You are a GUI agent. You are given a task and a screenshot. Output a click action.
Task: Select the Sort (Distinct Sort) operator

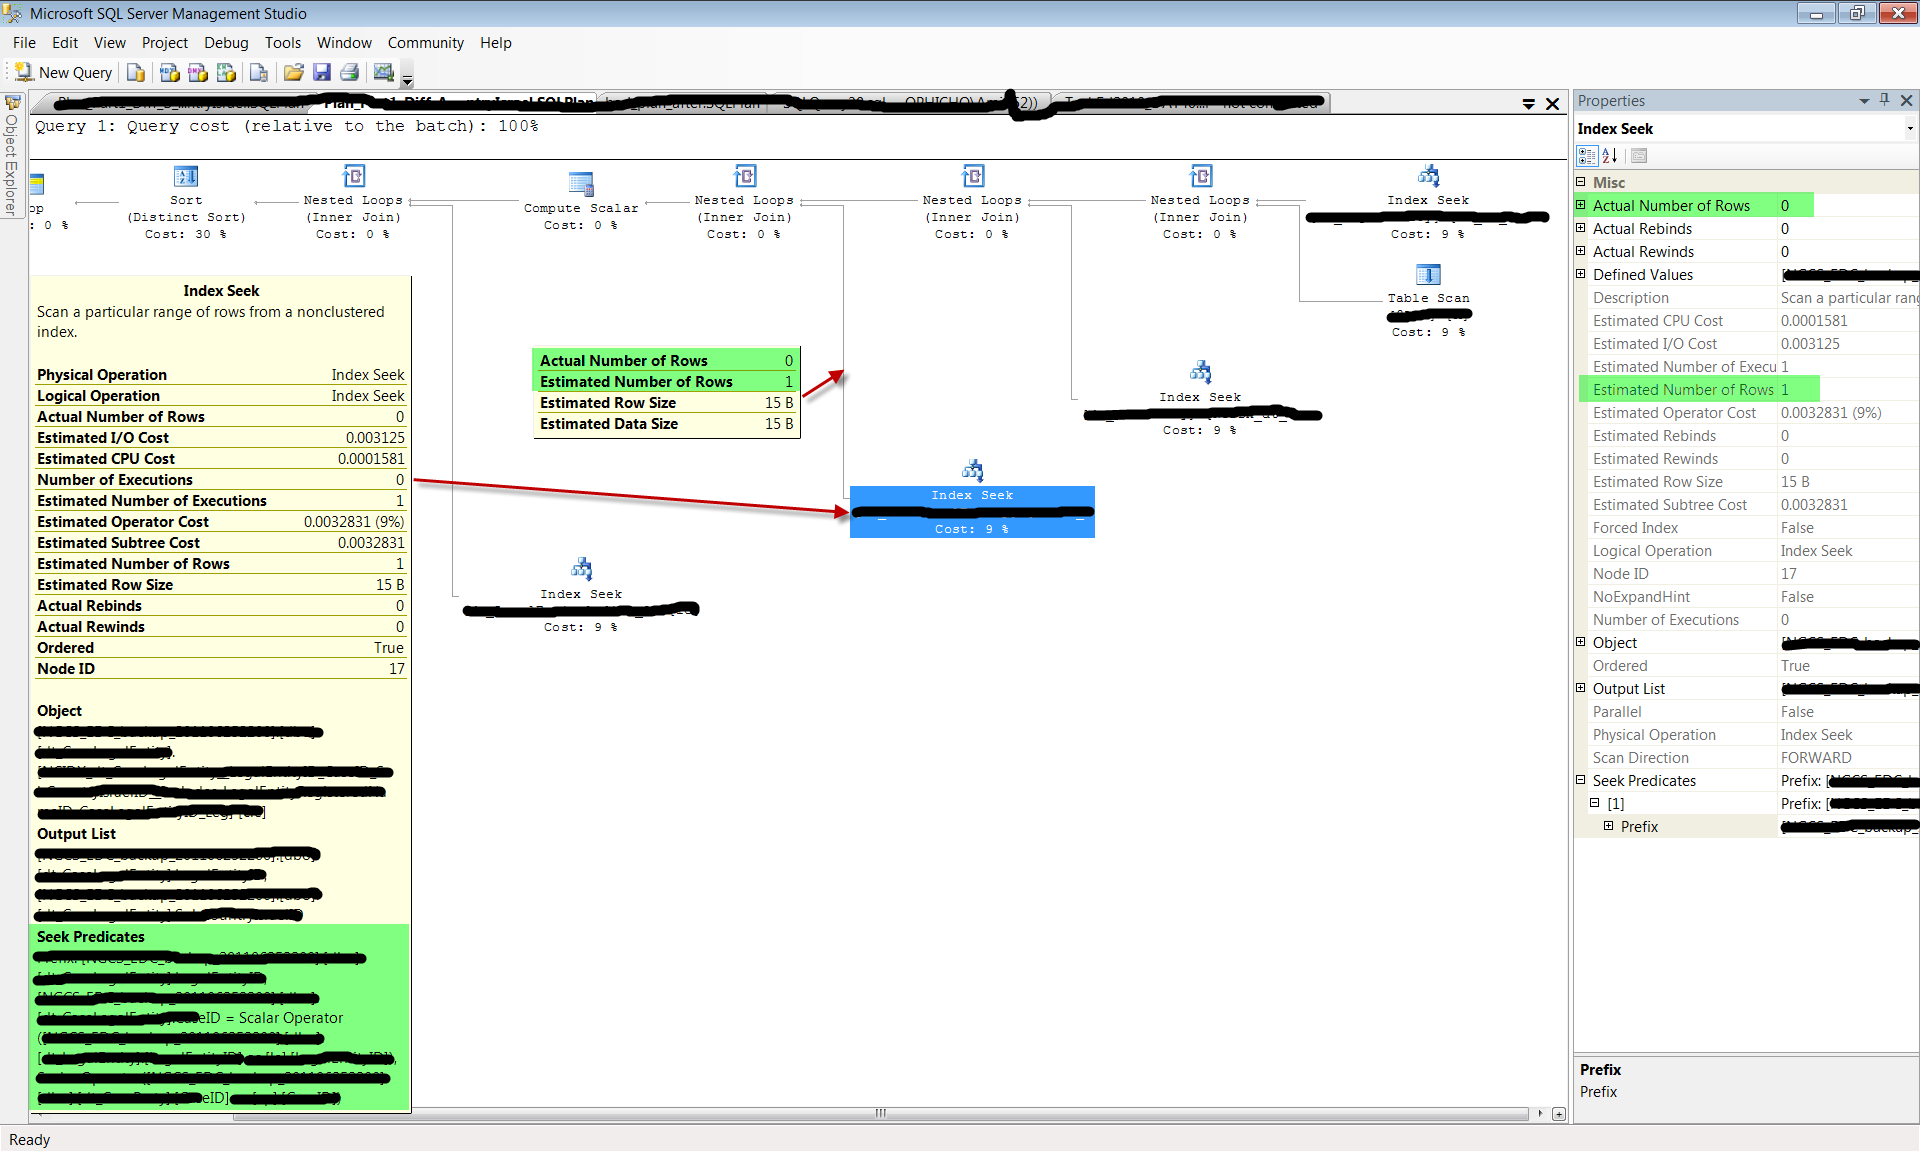coord(186,203)
